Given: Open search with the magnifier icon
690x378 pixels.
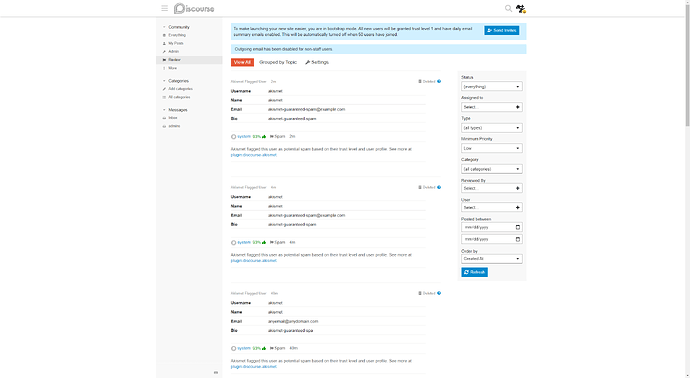Looking at the screenshot, I should (508, 8).
